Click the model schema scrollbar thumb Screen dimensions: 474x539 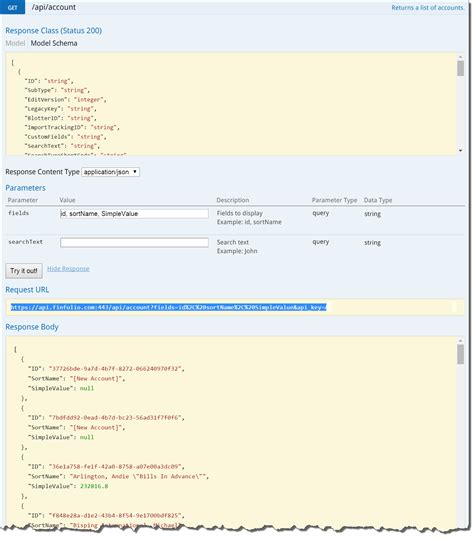(460, 68)
